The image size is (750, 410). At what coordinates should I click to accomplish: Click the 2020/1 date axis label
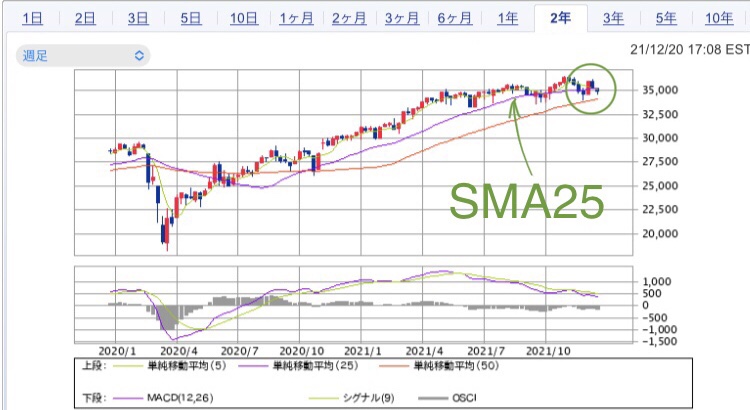117,351
